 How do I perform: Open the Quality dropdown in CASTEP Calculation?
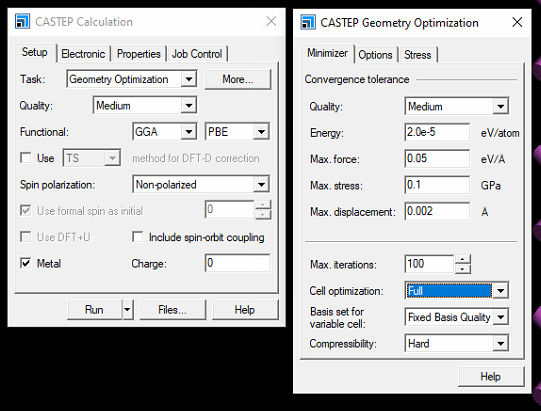click(x=145, y=106)
